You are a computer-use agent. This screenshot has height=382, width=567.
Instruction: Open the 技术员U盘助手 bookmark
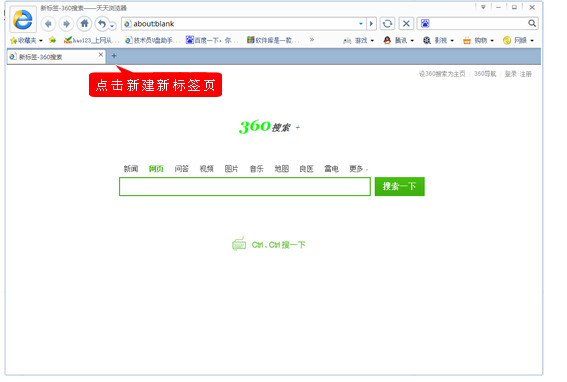(x=152, y=40)
